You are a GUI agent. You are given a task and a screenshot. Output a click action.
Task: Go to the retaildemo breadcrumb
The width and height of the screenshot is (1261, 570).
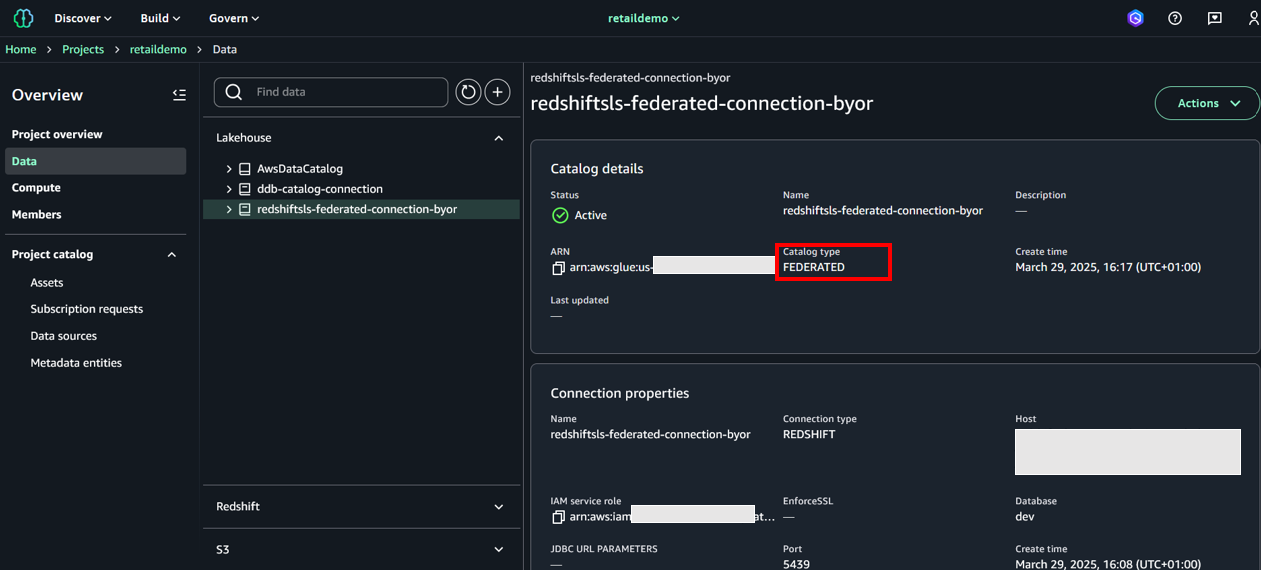[x=158, y=49]
